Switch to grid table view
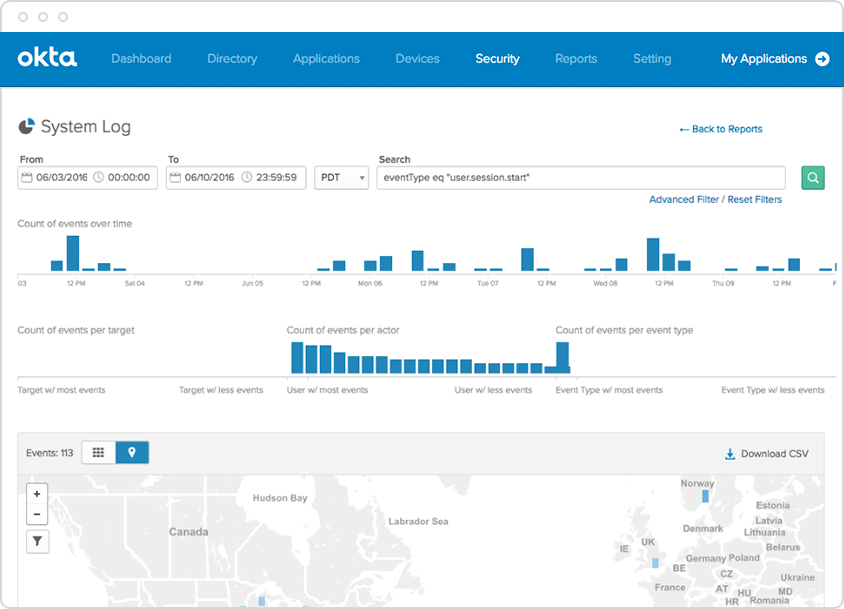This screenshot has height=609, width=844. pyautogui.click(x=98, y=453)
